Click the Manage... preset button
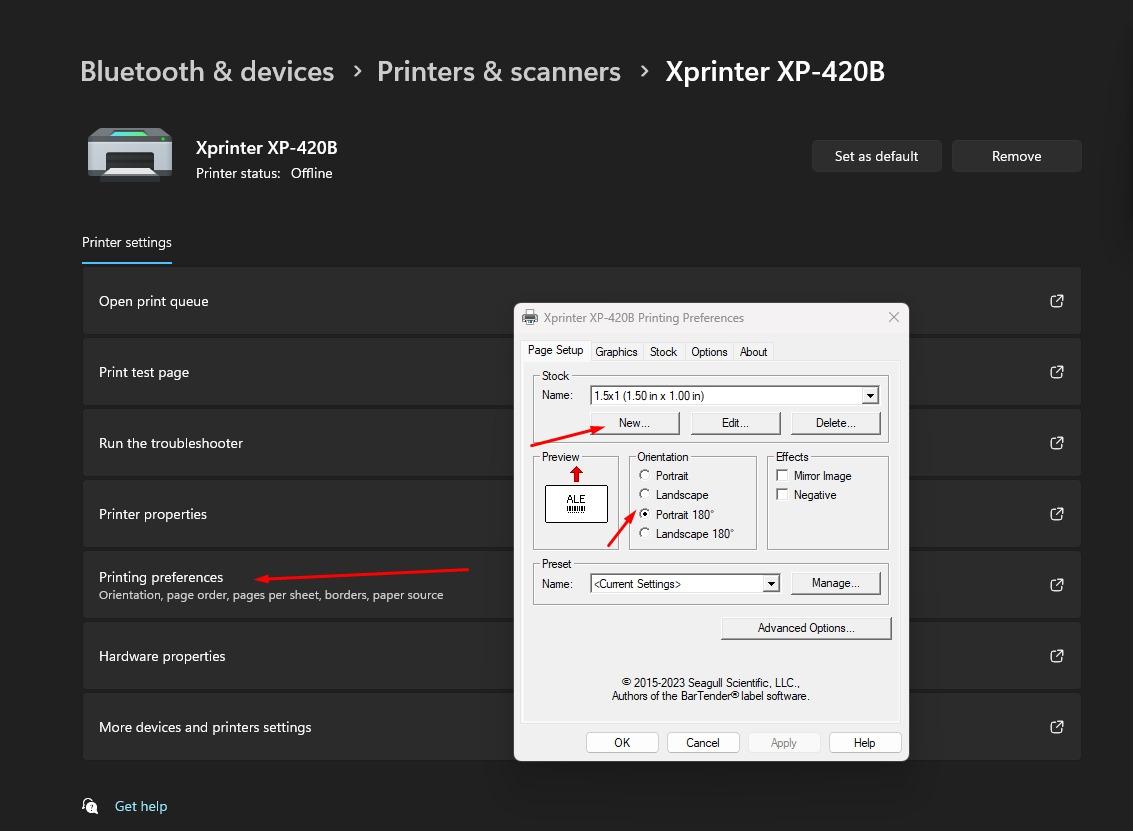This screenshot has width=1133, height=831. (835, 583)
